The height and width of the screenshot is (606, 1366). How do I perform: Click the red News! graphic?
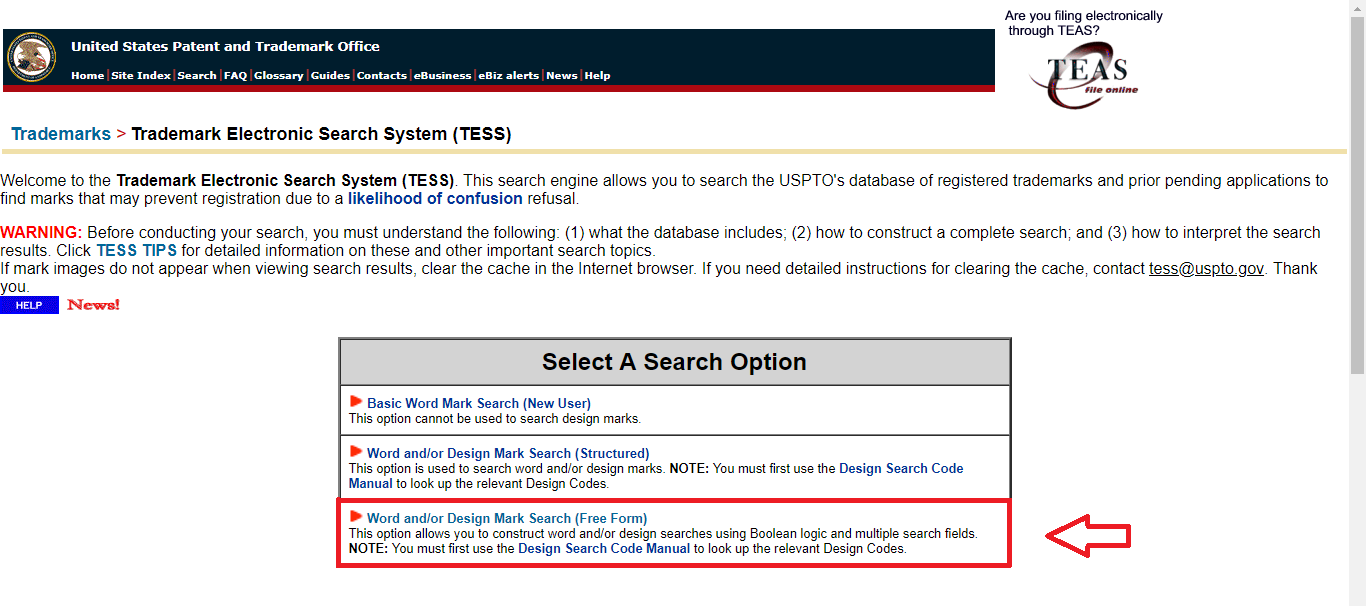click(93, 305)
